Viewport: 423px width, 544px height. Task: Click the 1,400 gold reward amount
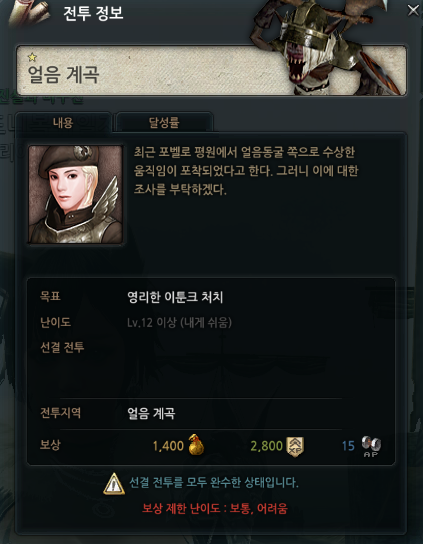[168, 446]
